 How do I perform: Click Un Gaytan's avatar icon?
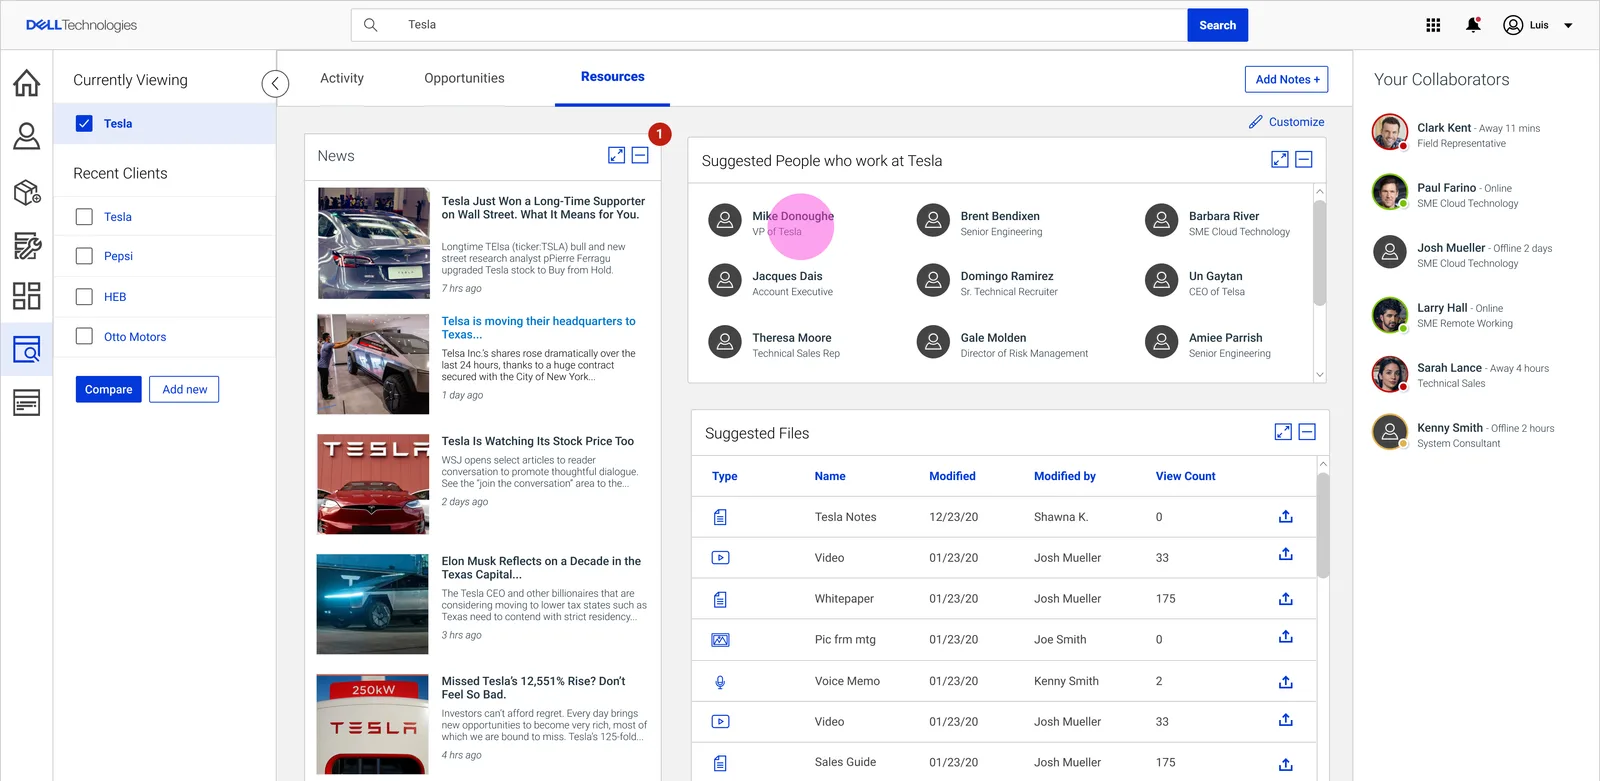tap(1162, 281)
